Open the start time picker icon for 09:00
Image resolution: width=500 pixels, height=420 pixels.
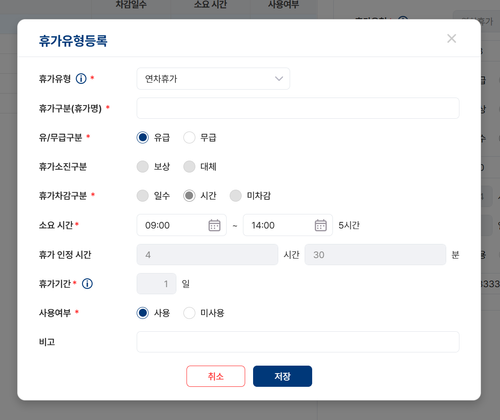214,225
